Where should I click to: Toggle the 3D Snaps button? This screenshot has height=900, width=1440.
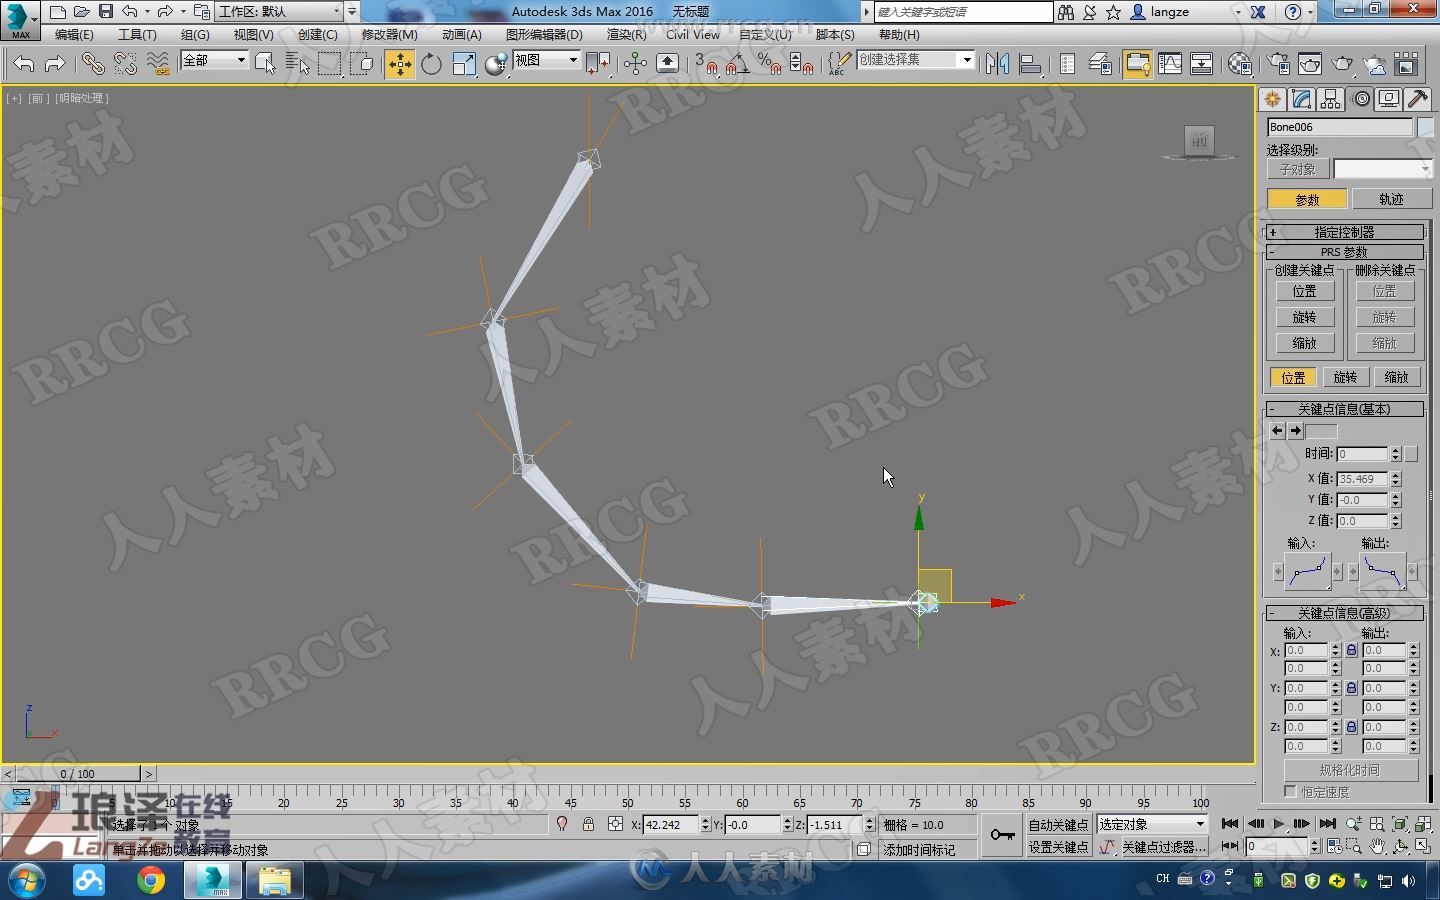pos(705,64)
